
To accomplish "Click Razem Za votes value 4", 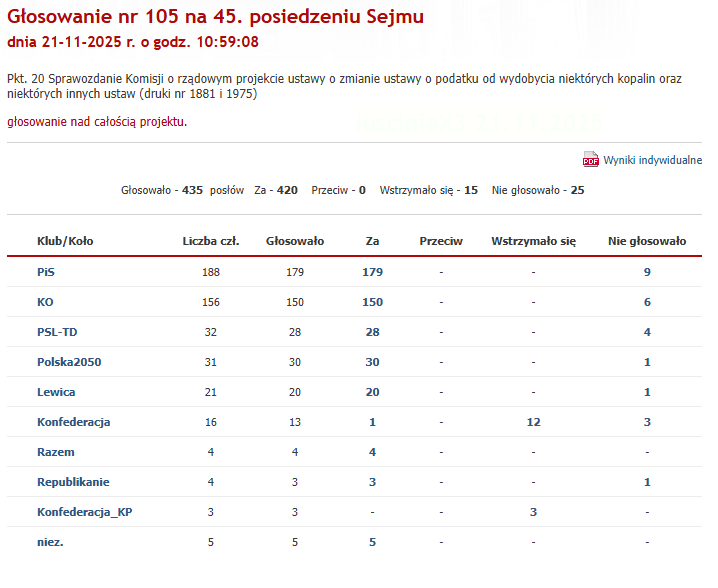I will pyautogui.click(x=372, y=452).
